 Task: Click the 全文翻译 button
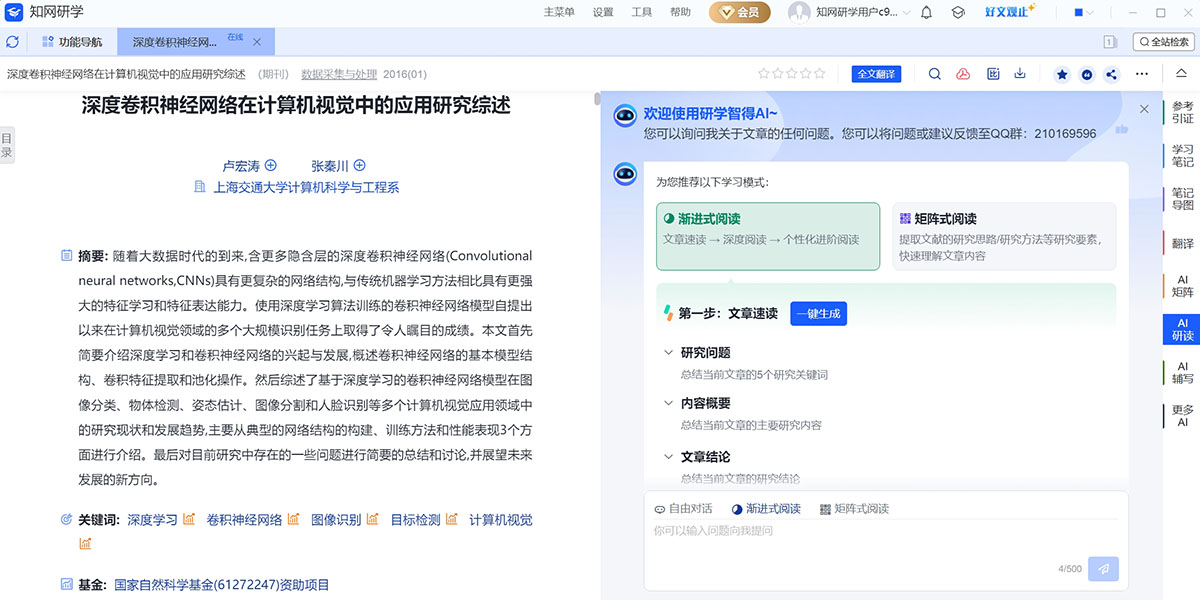point(876,74)
